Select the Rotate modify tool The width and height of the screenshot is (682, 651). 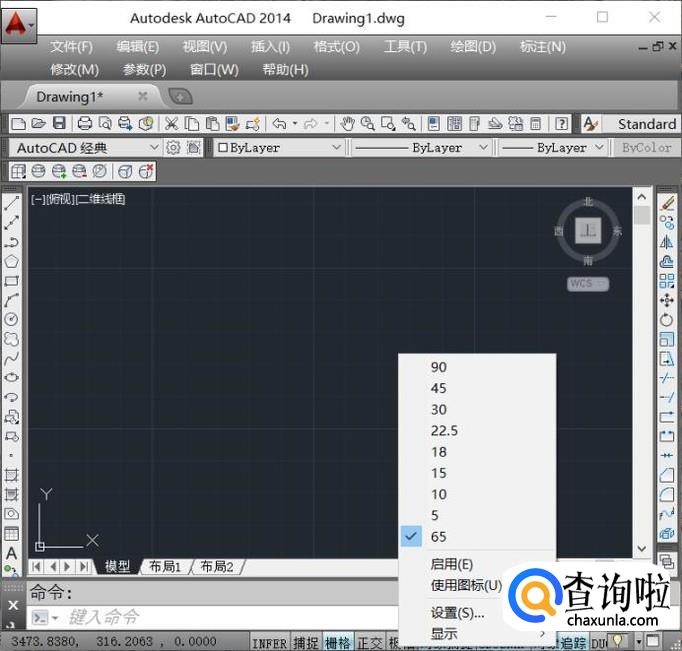pyautogui.click(x=667, y=320)
